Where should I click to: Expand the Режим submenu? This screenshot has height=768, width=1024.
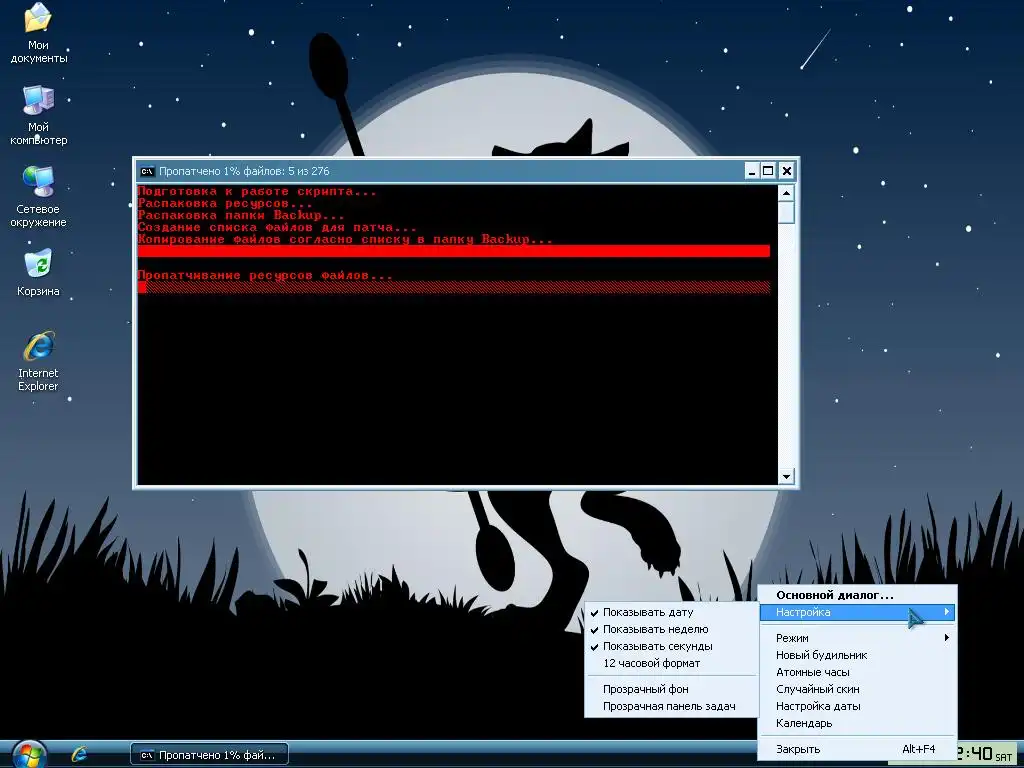tap(857, 638)
